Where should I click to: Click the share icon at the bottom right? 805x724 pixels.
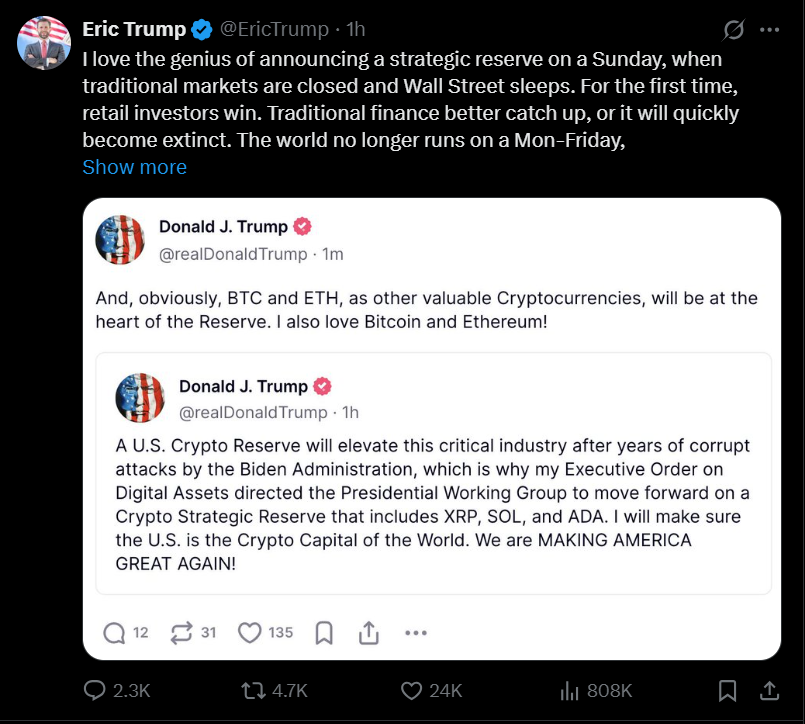click(x=769, y=690)
